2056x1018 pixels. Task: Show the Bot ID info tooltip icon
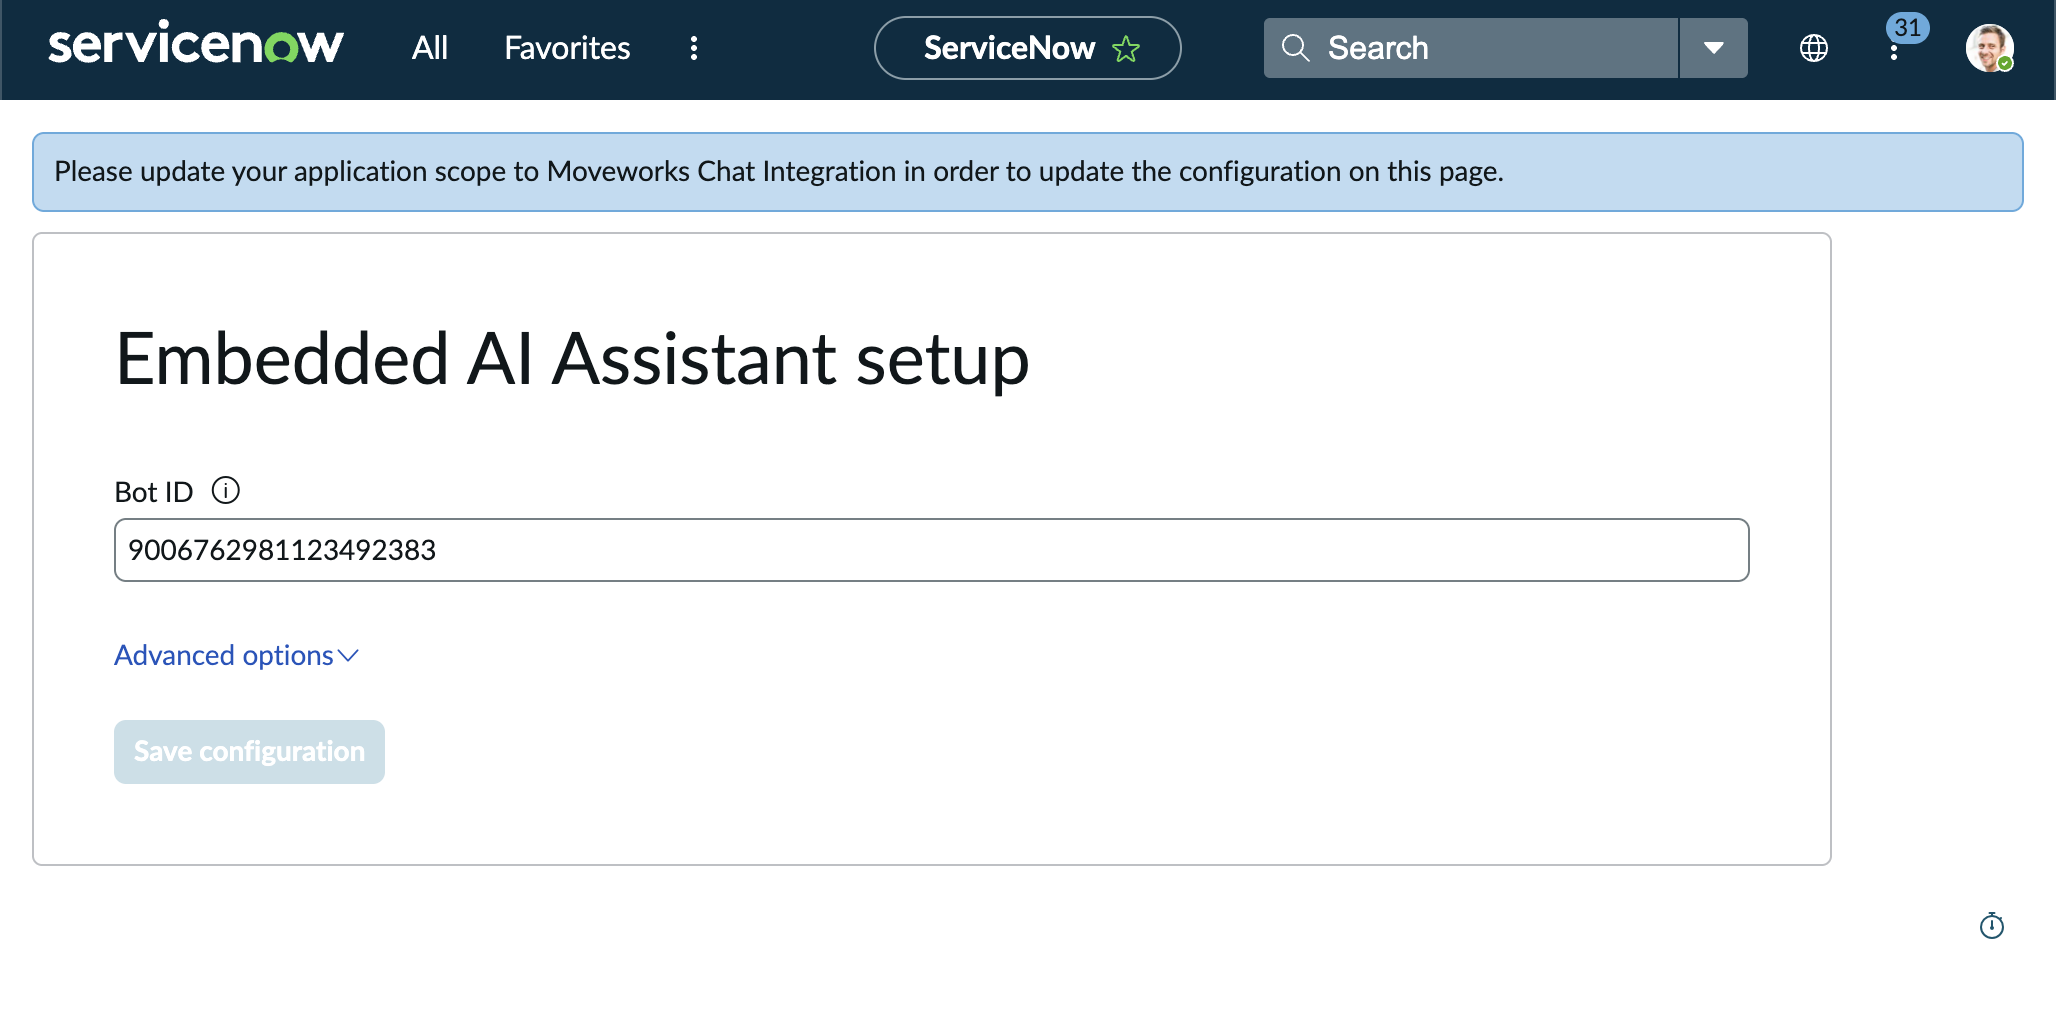coord(226,491)
